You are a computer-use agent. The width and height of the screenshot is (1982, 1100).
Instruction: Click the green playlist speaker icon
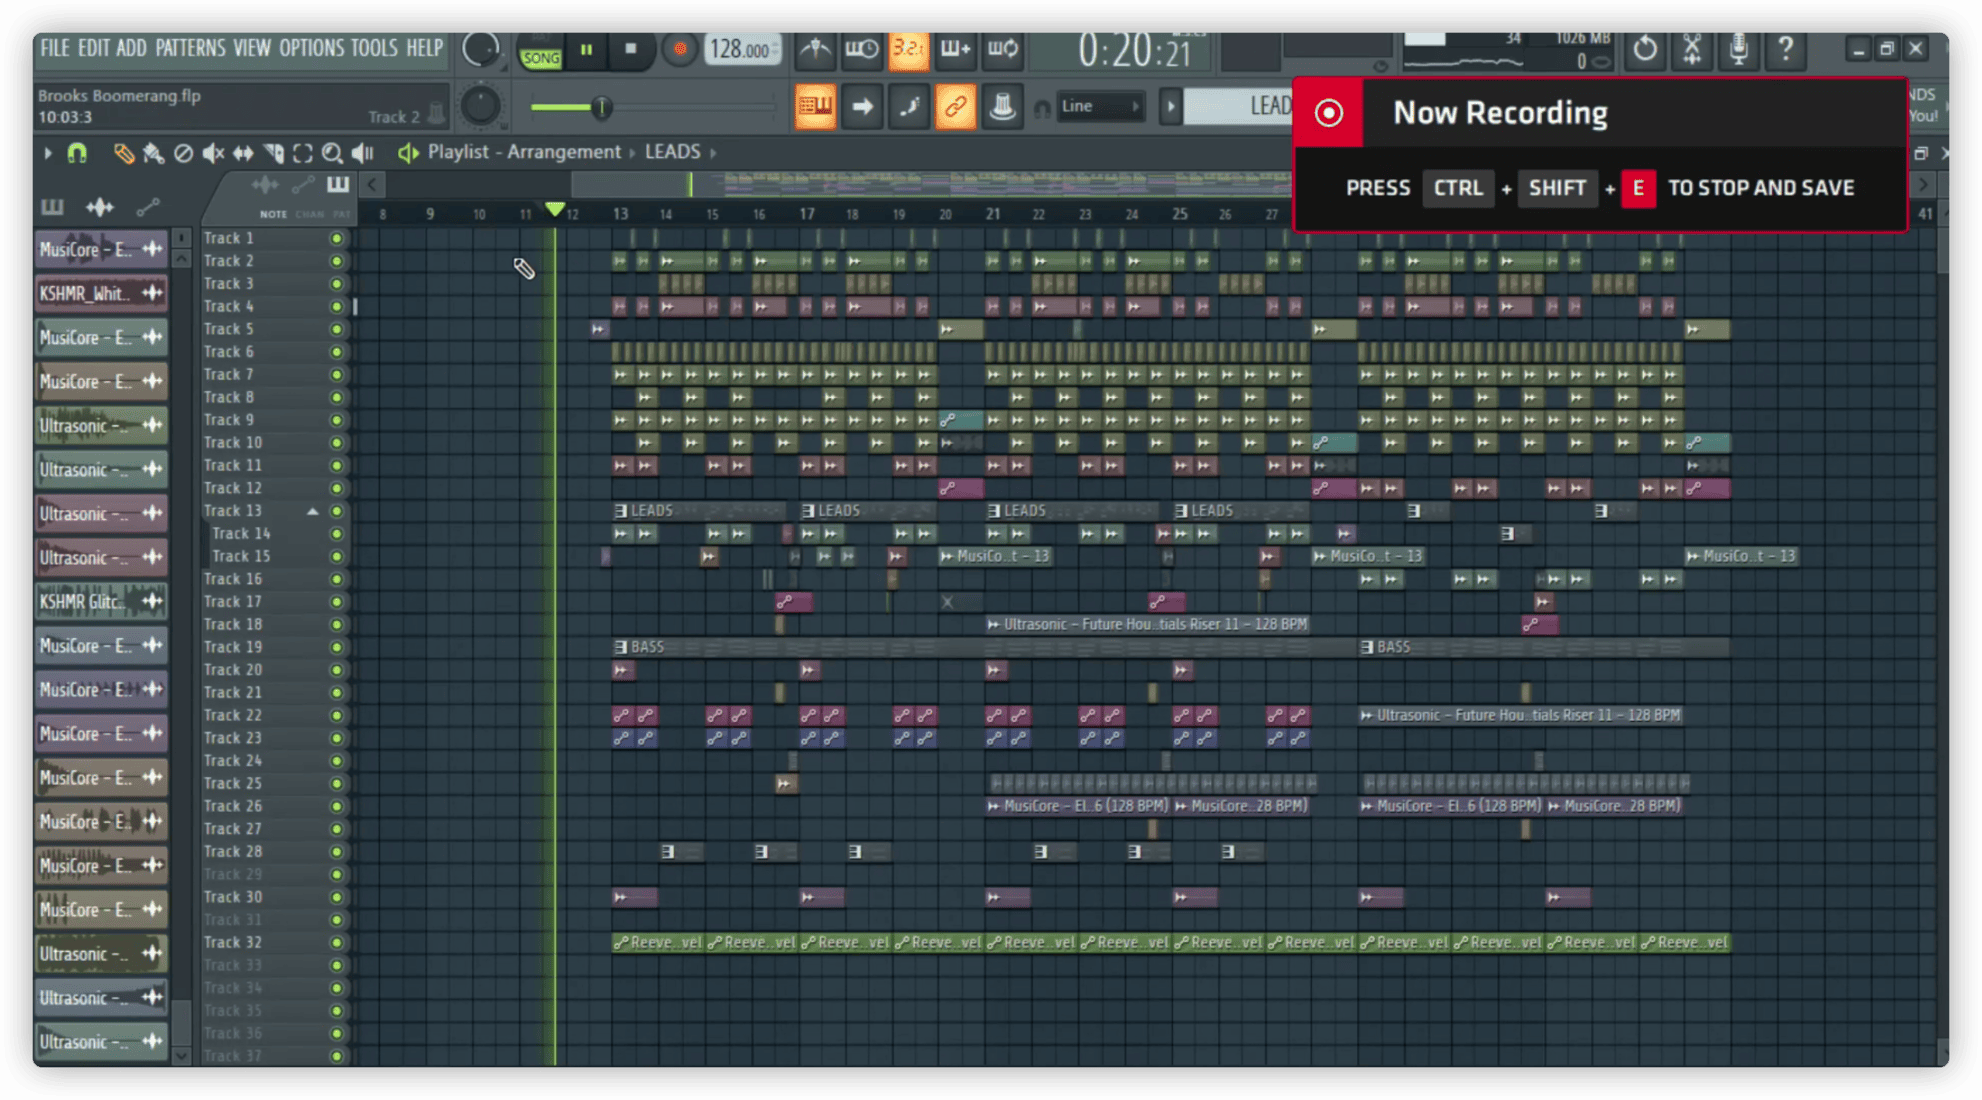pyautogui.click(x=407, y=153)
